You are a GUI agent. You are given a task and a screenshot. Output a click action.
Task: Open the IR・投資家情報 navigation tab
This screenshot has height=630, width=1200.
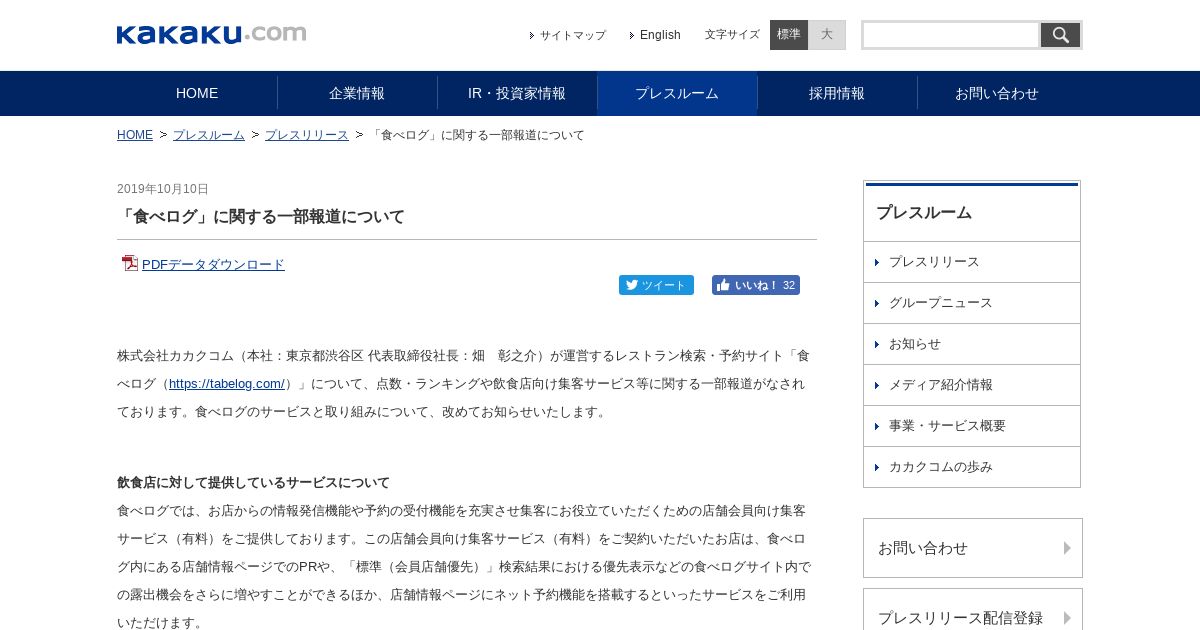517,93
